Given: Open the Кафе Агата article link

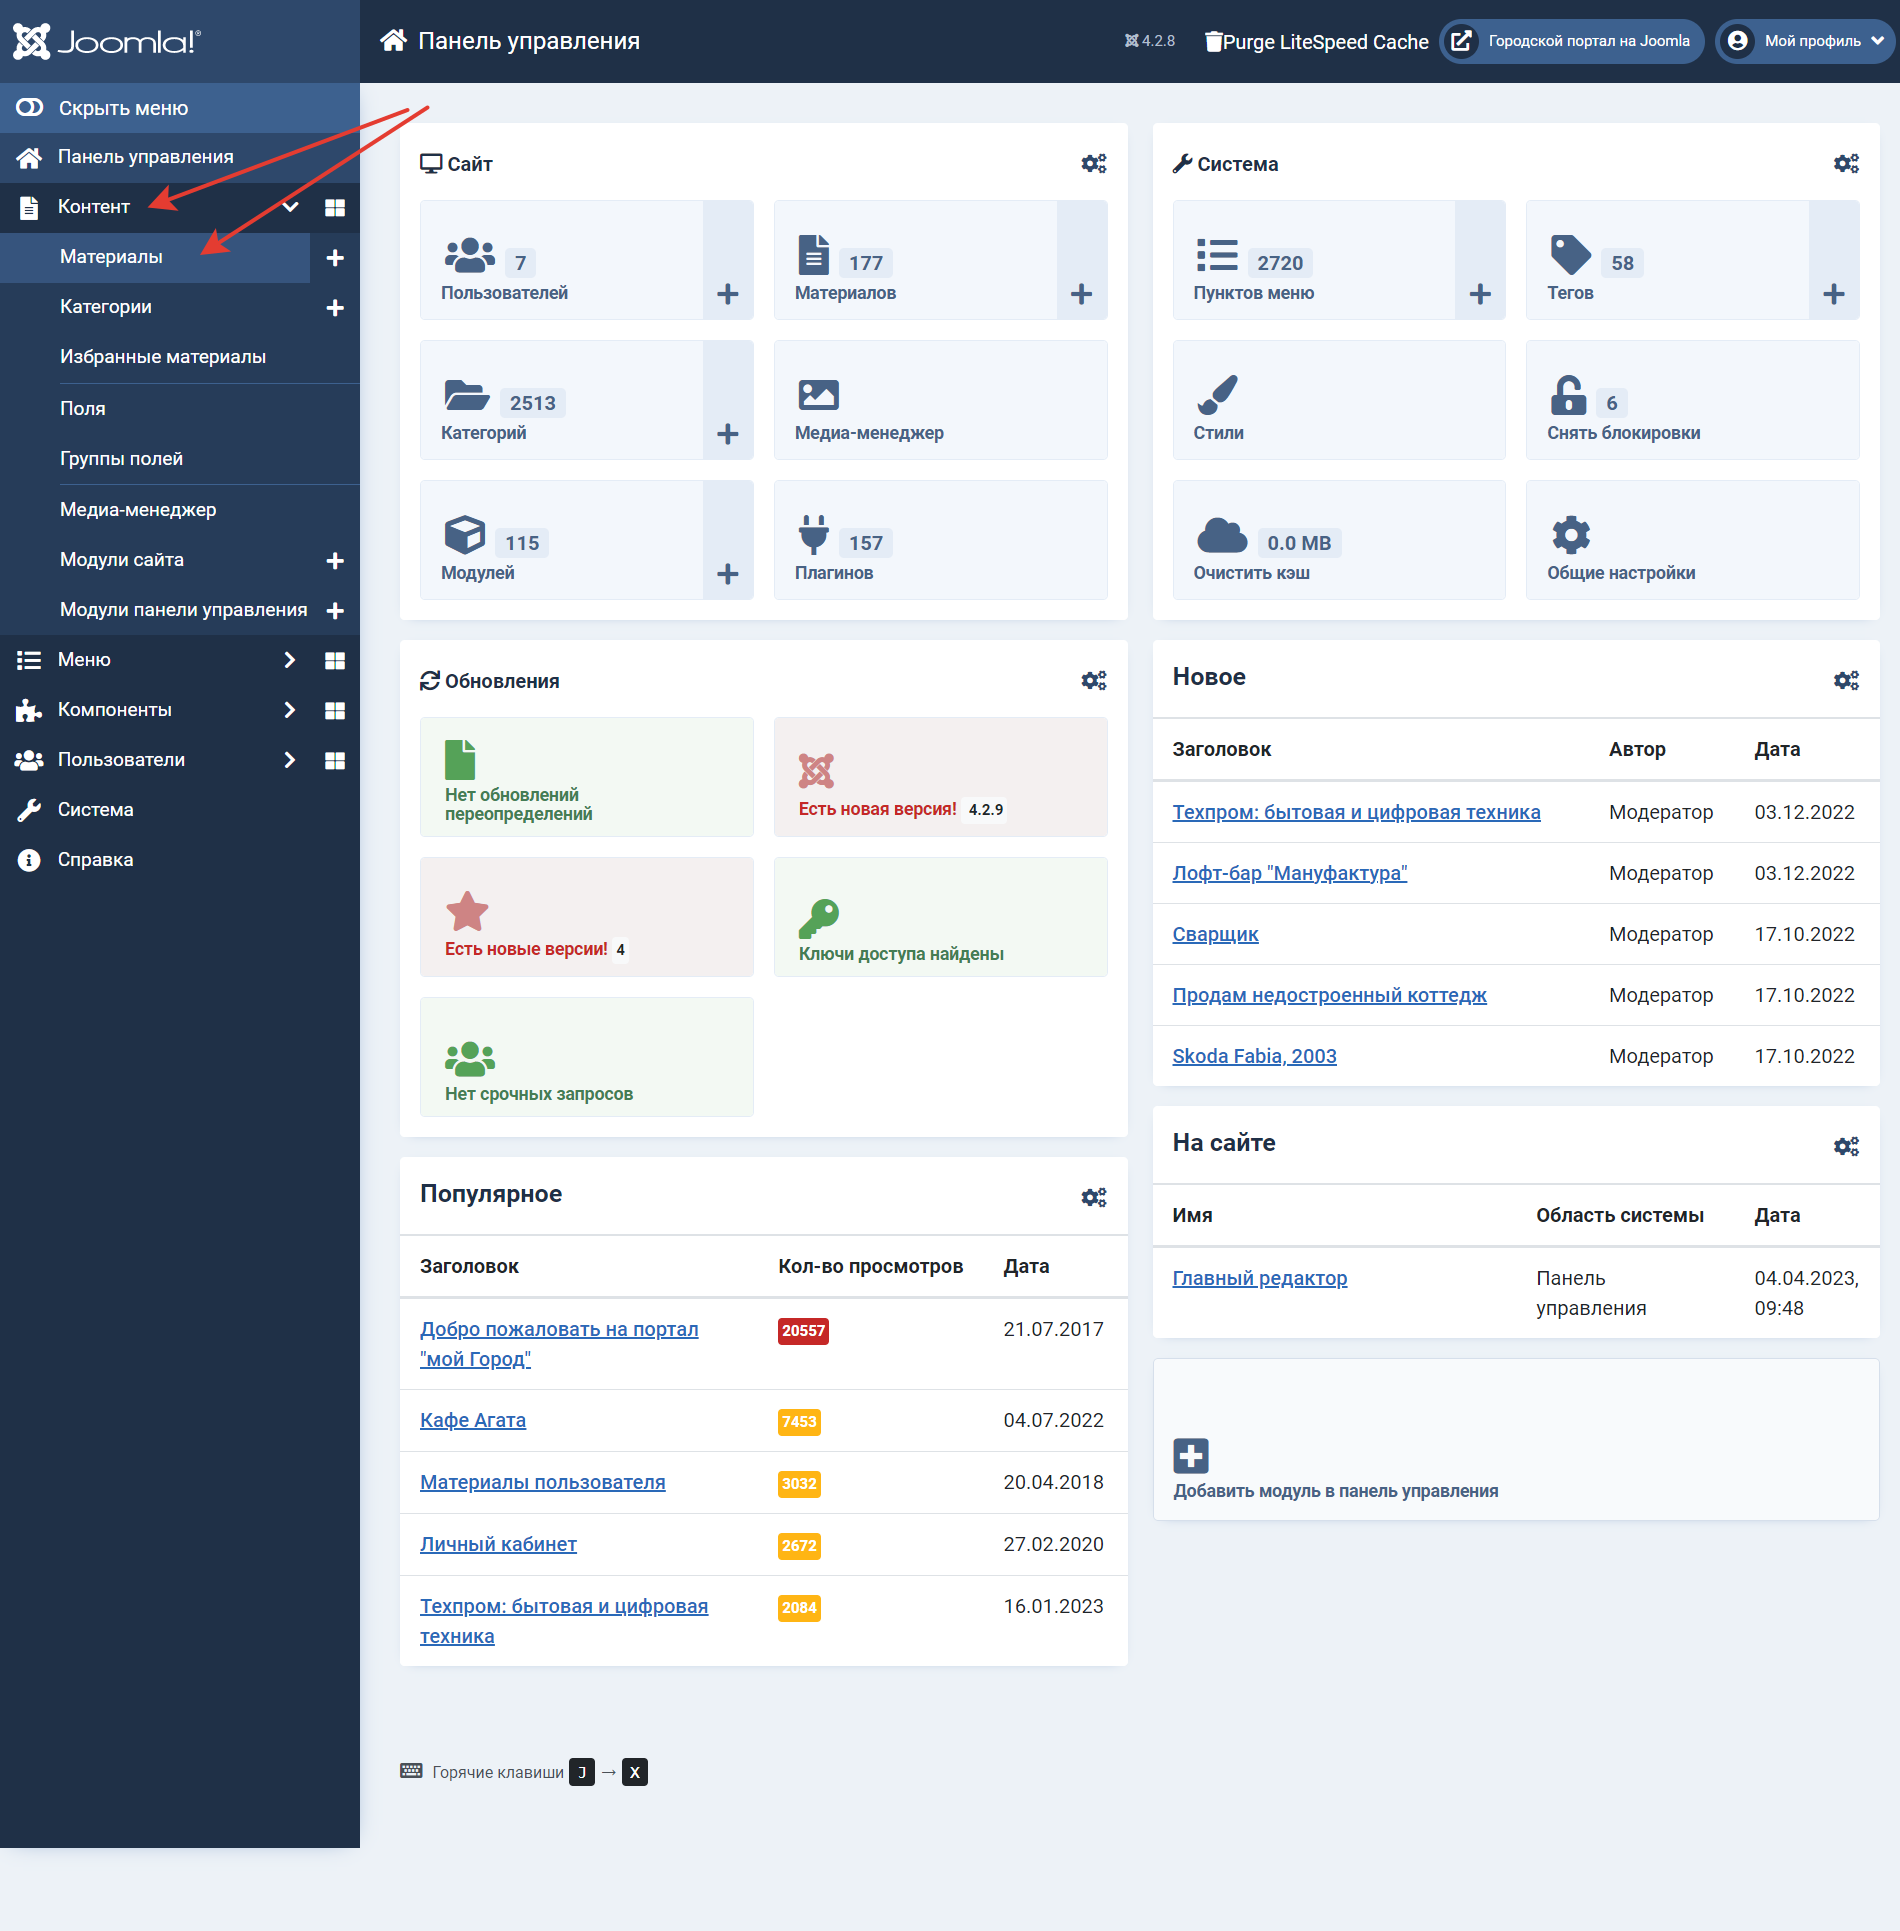Looking at the screenshot, I should (473, 1420).
